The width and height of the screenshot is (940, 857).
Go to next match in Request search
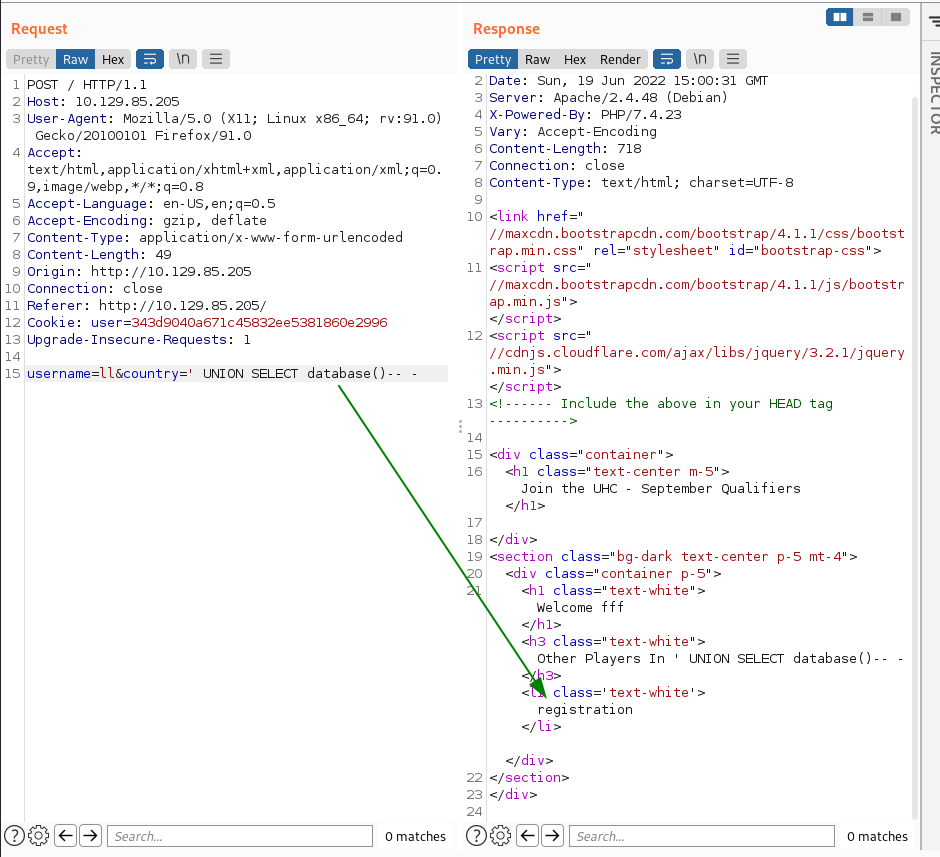click(91, 835)
